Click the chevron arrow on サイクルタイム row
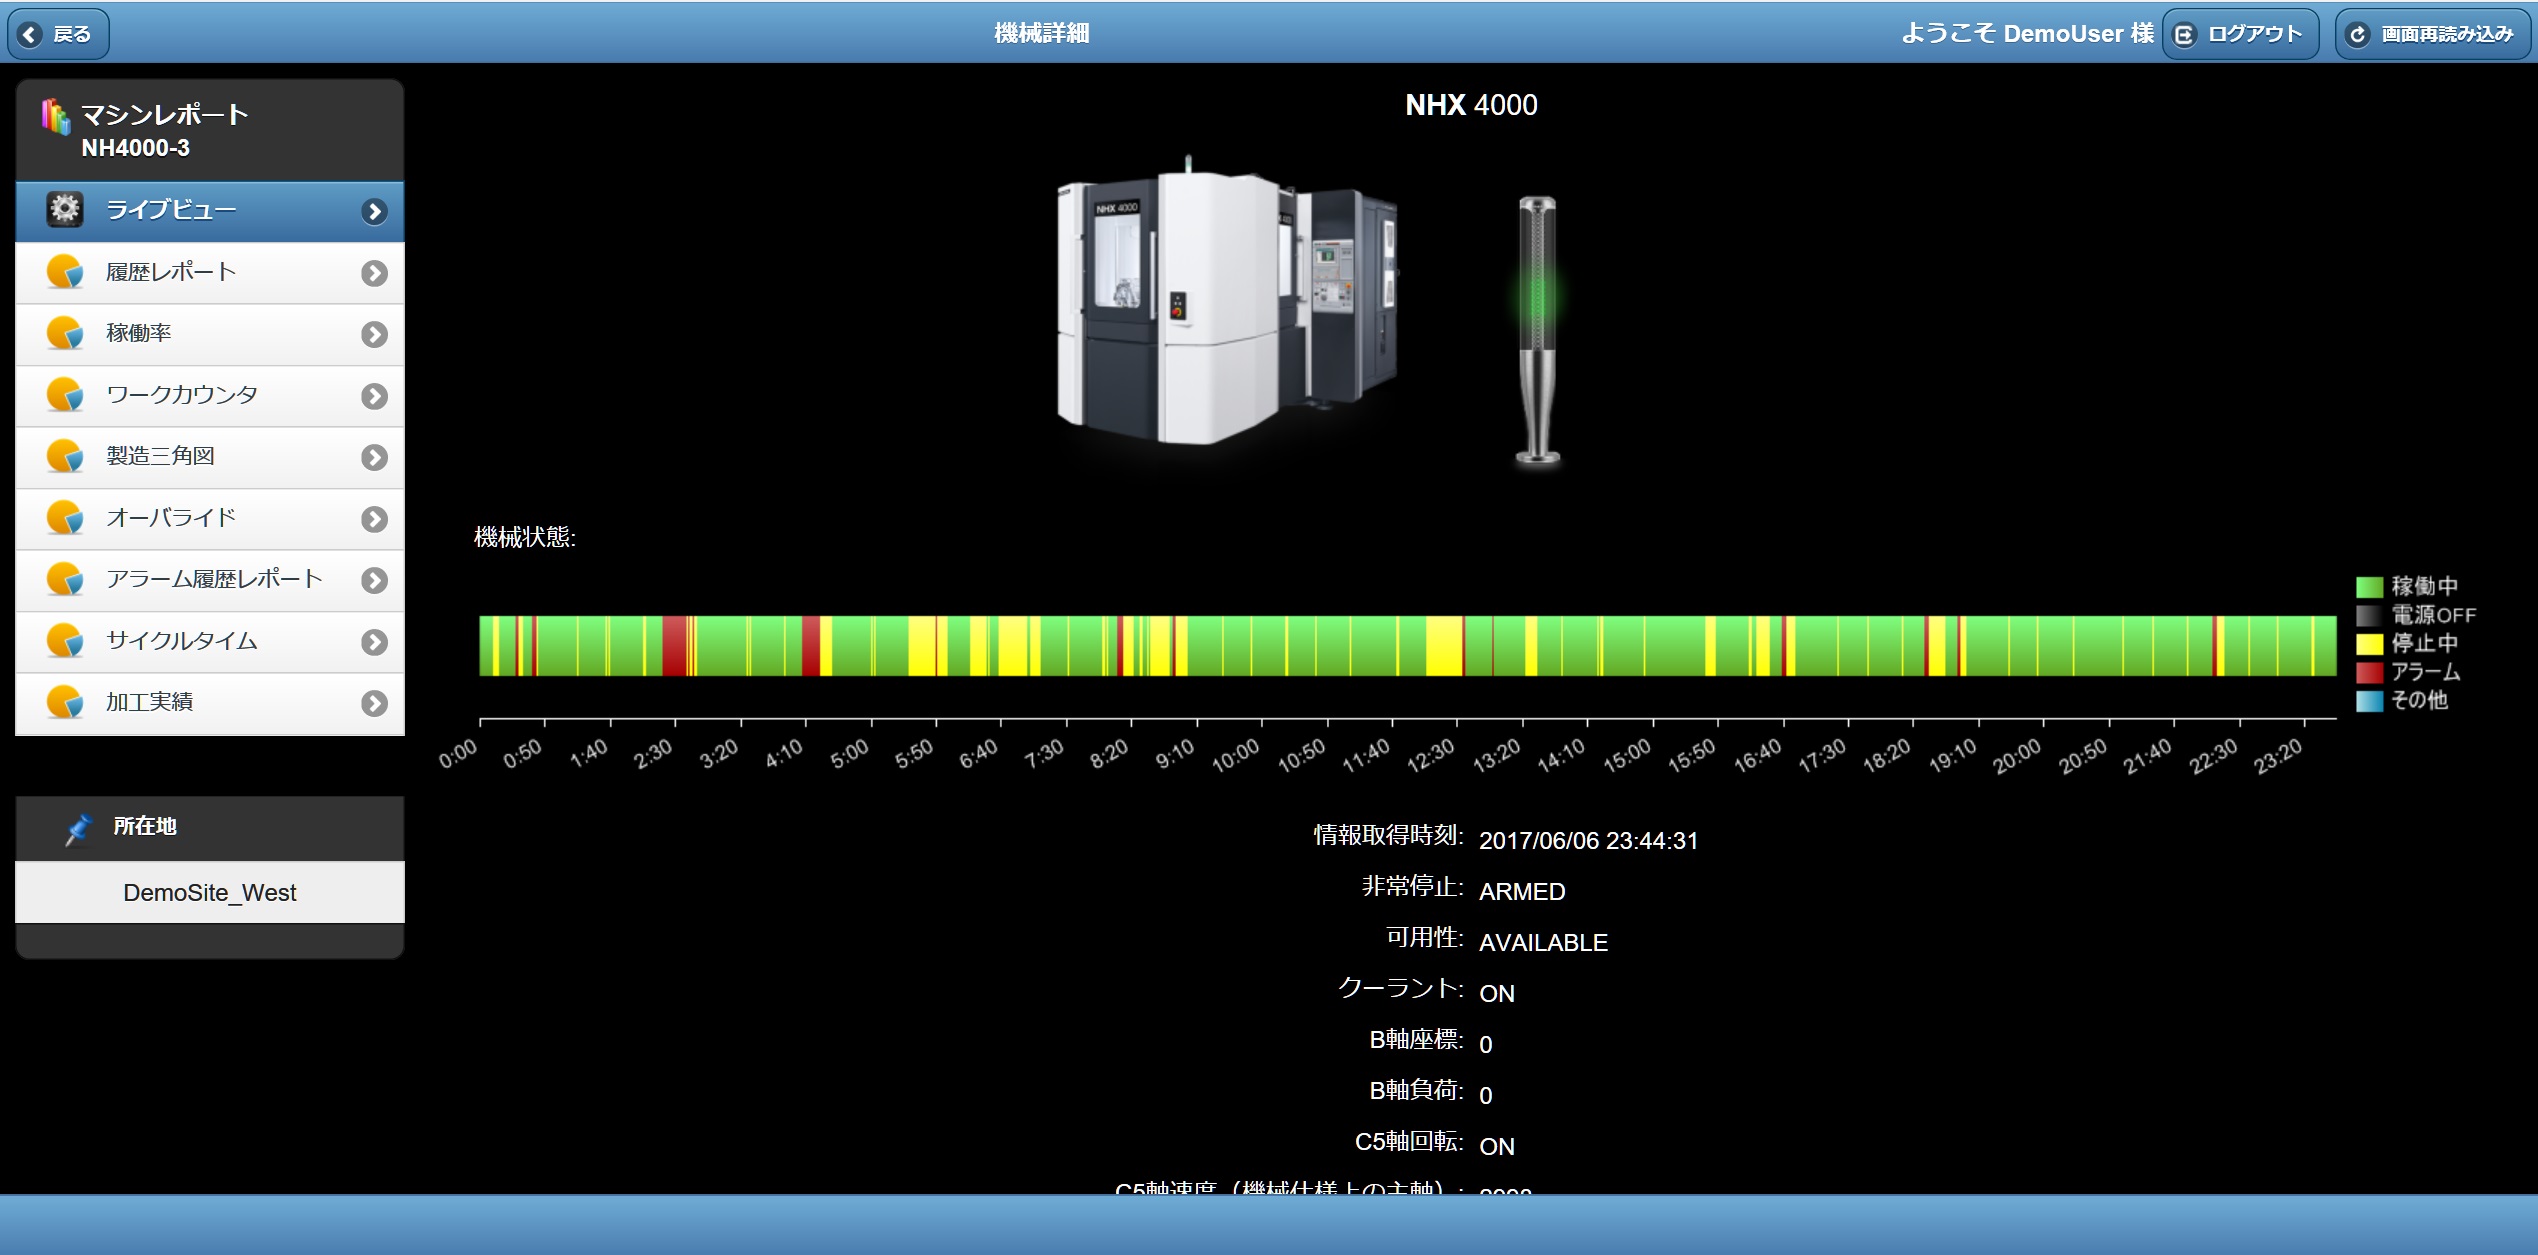 [x=375, y=642]
